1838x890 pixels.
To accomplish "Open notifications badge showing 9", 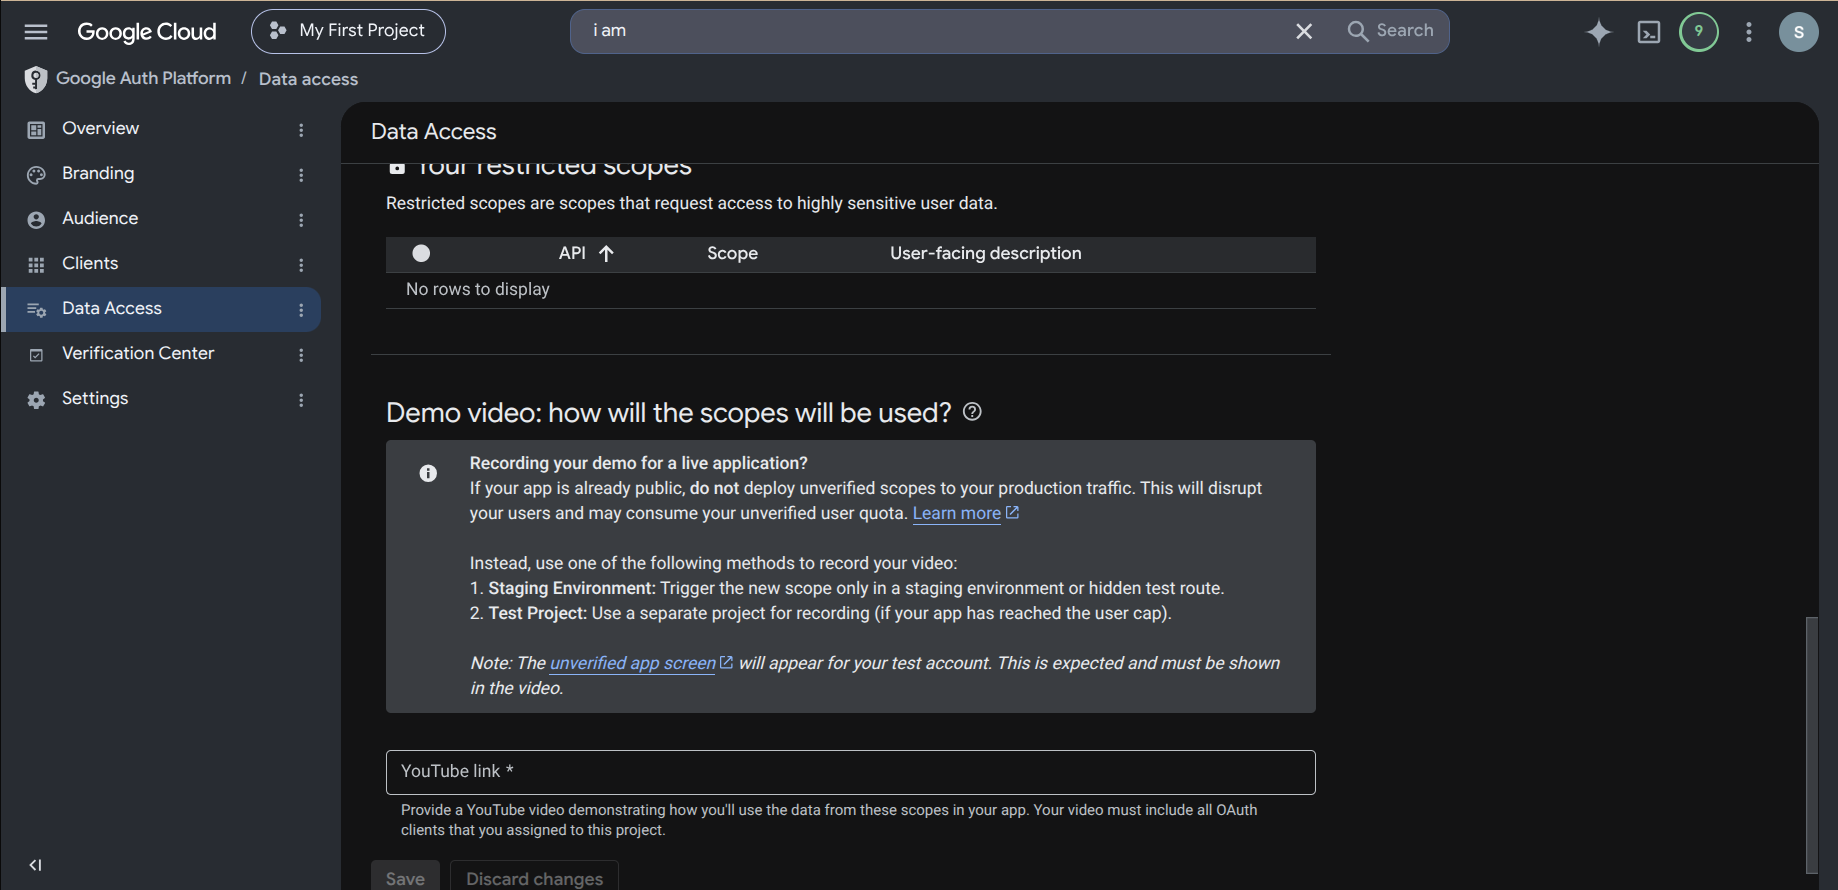I will [x=1699, y=32].
